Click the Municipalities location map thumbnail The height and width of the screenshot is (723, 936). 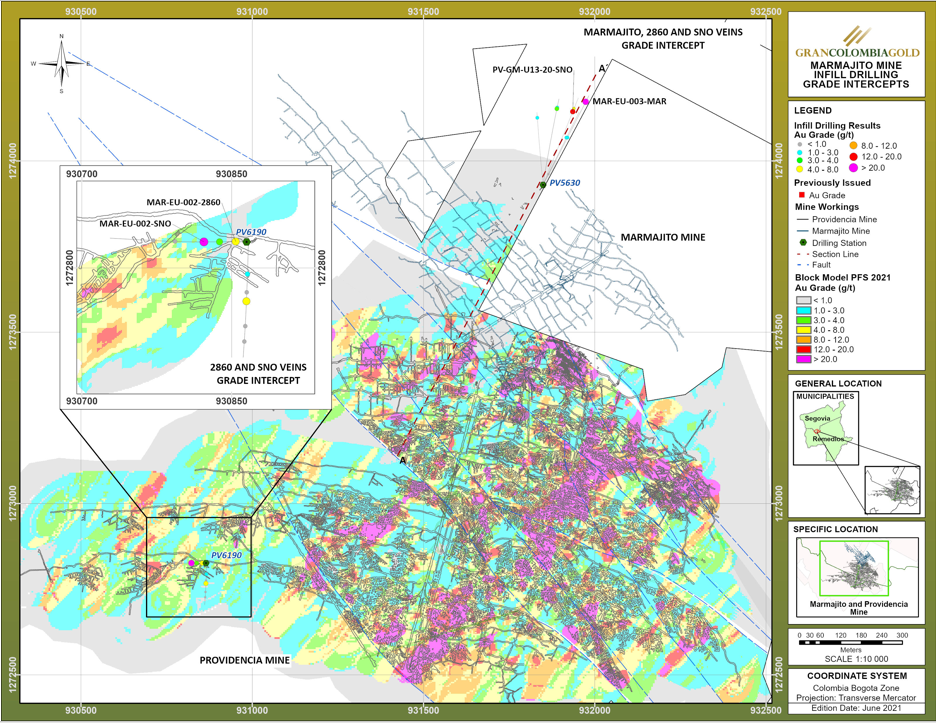coord(826,428)
